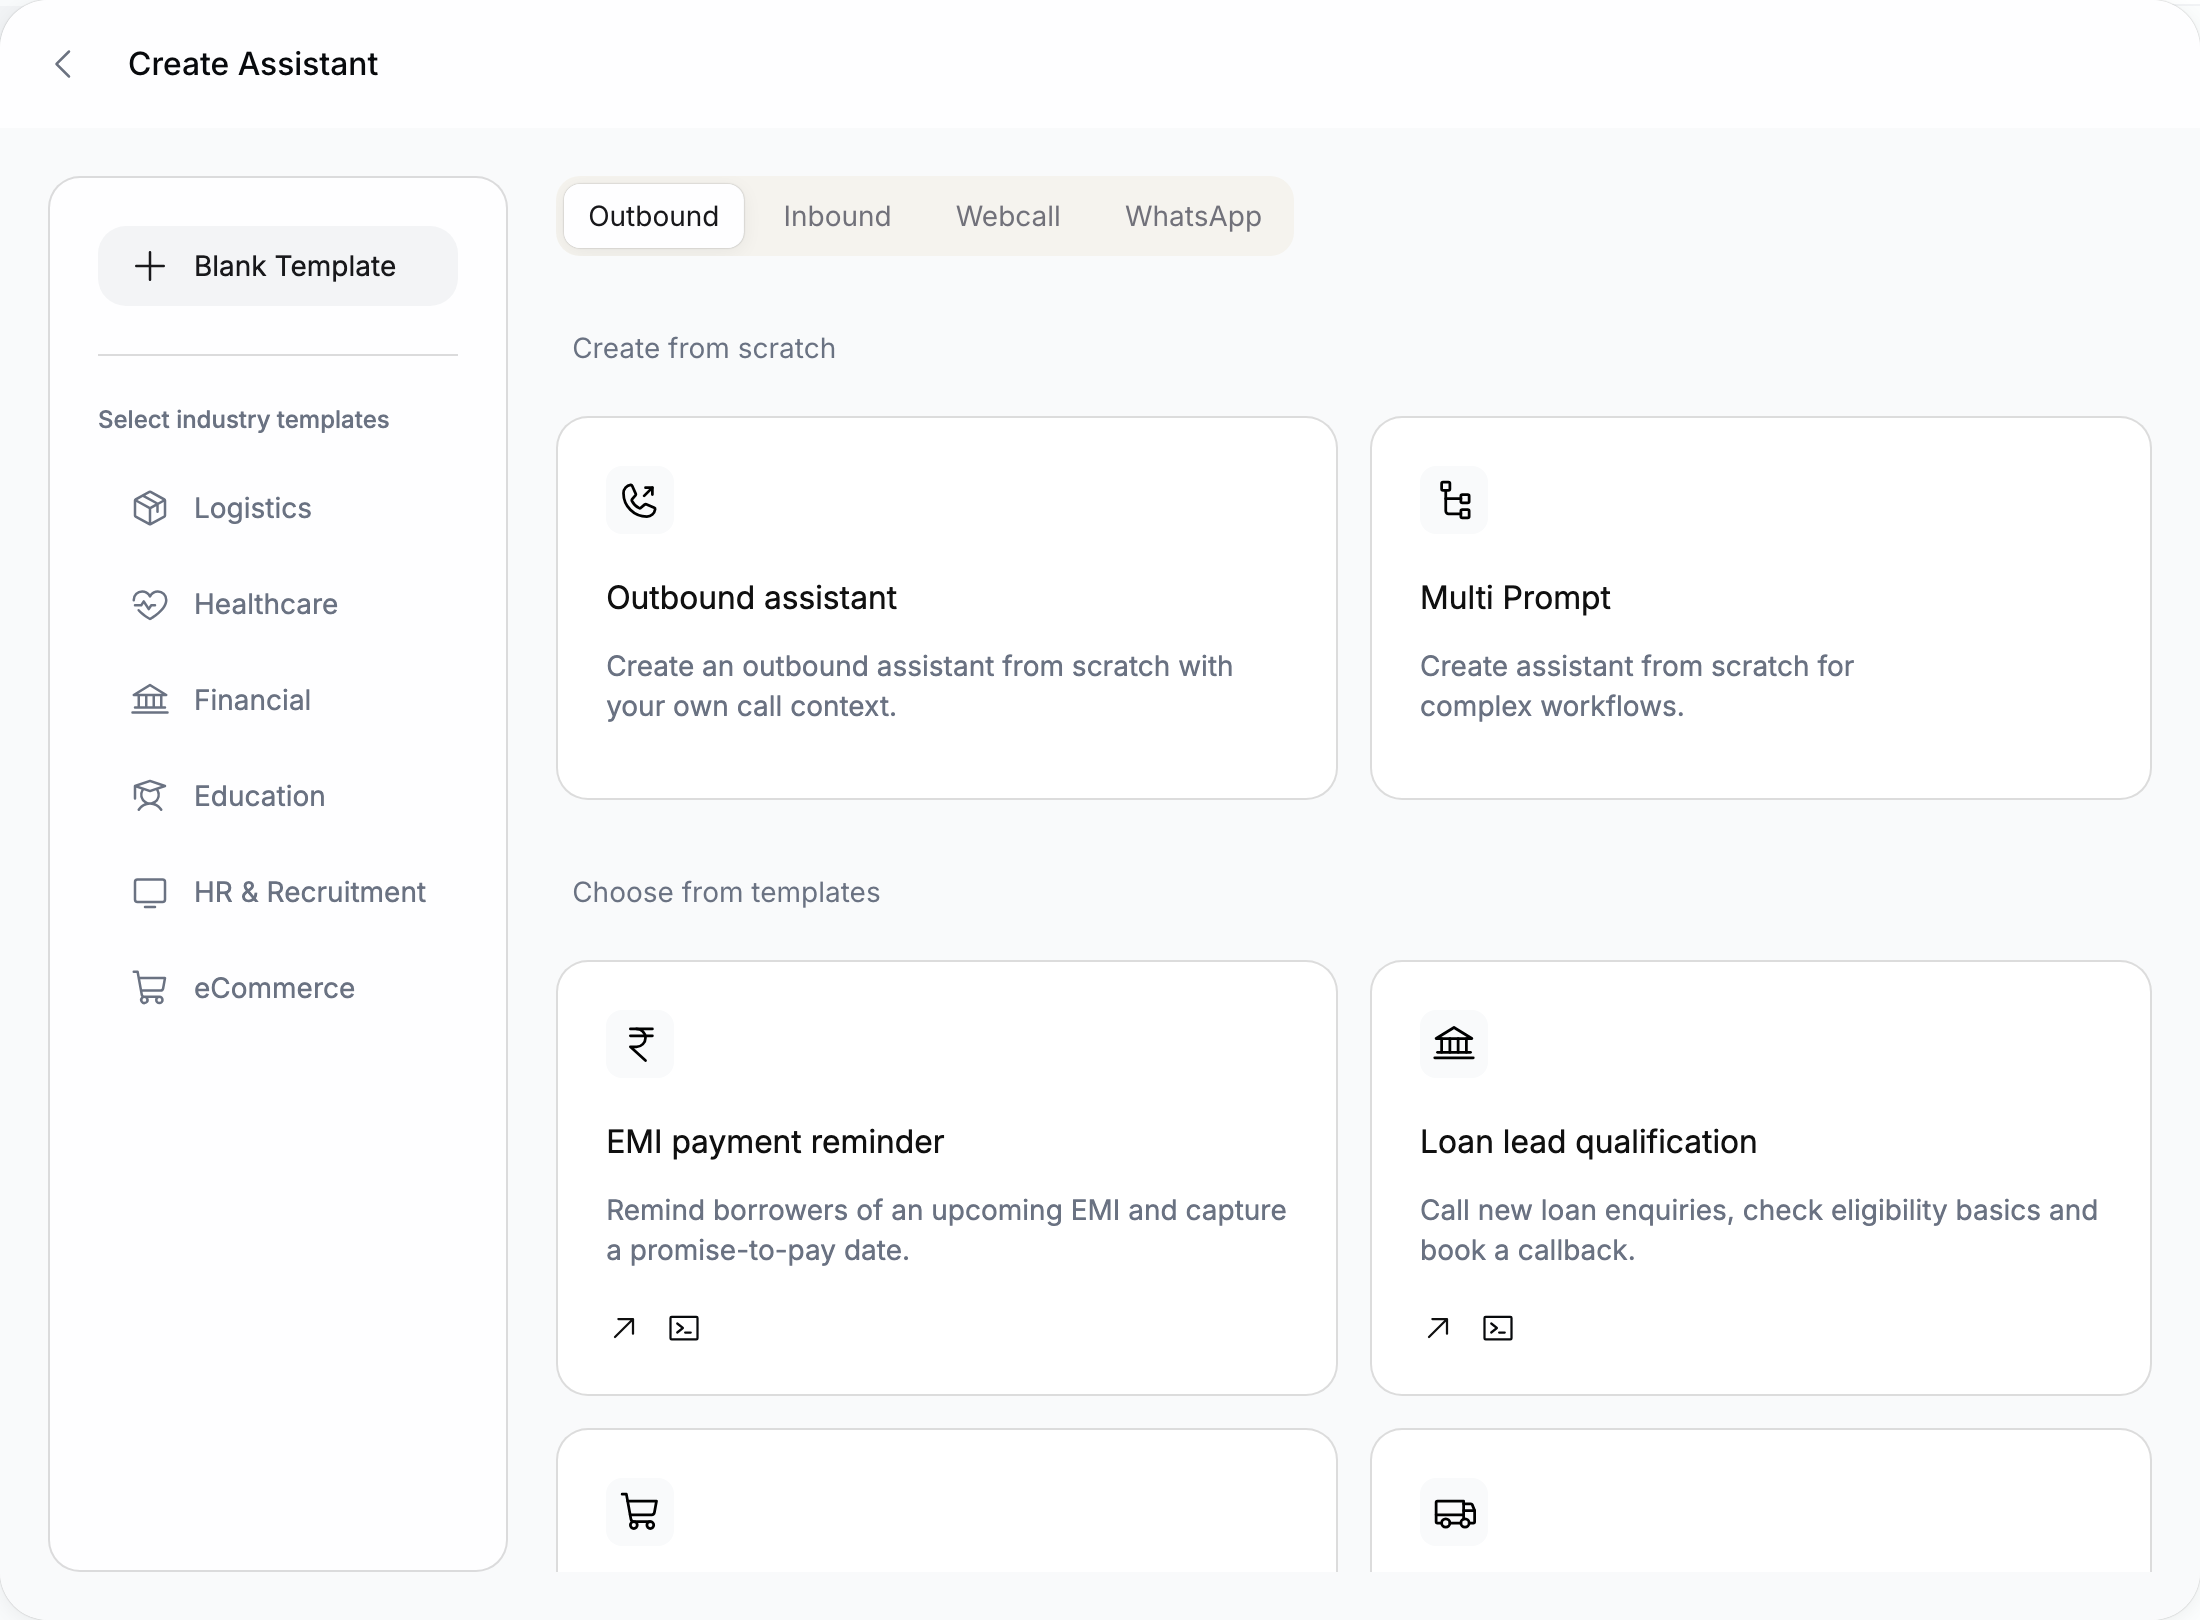Viewport: 2200px width, 1620px height.
Task: Choose the Multi Prompt card title
Action: pyautogui.click(x=1515, y=598)
